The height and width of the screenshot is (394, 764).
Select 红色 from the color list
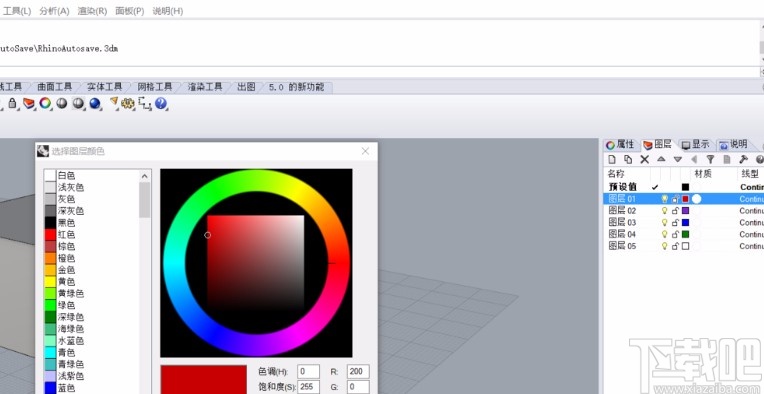pos(66,235)
